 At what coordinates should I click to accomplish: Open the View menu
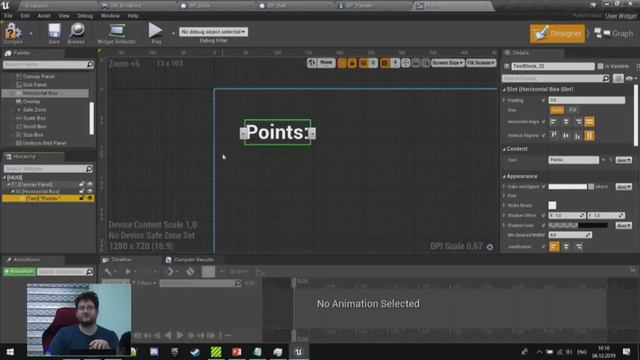[64, 16]
